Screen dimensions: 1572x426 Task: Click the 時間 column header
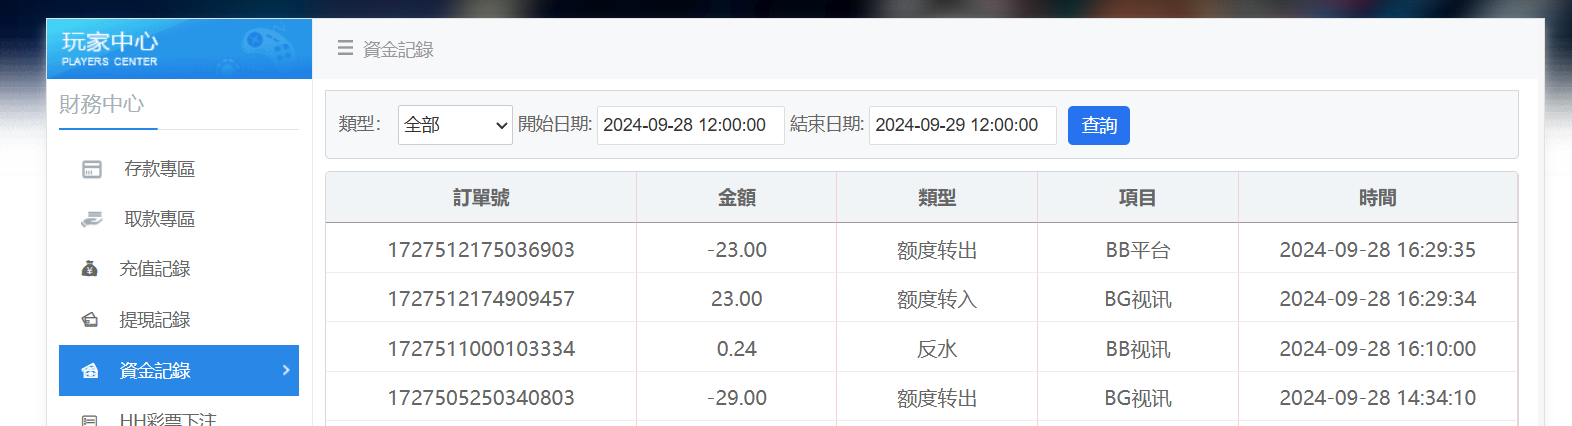1378,198
